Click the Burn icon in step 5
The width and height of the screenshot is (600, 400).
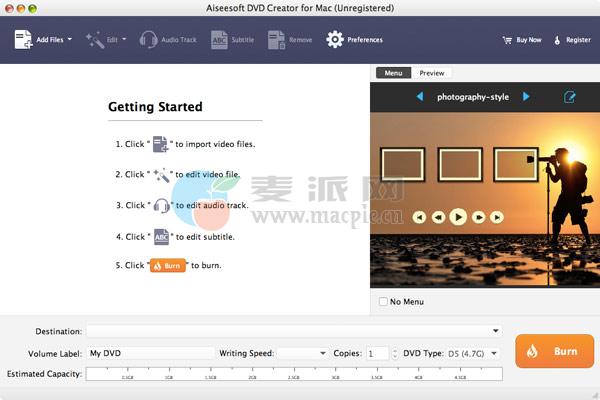point(168,265)
